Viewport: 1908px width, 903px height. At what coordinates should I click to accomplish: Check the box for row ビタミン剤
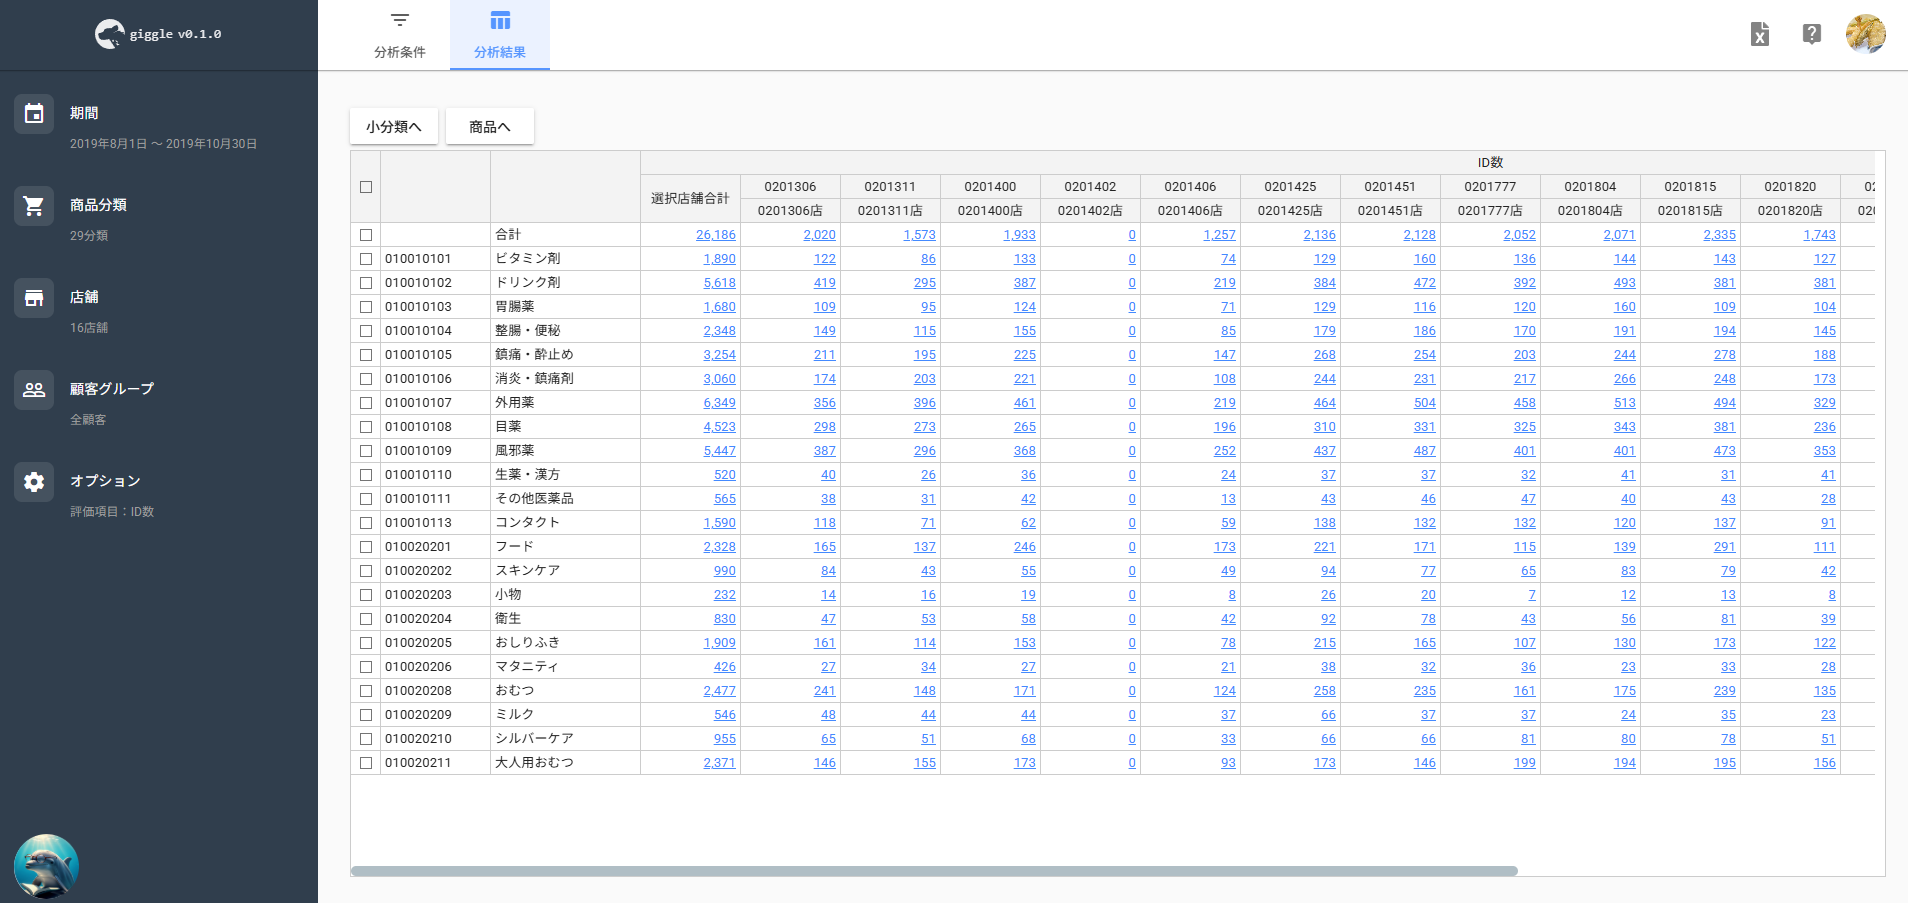pyautogui.click(x=366, y=259)
